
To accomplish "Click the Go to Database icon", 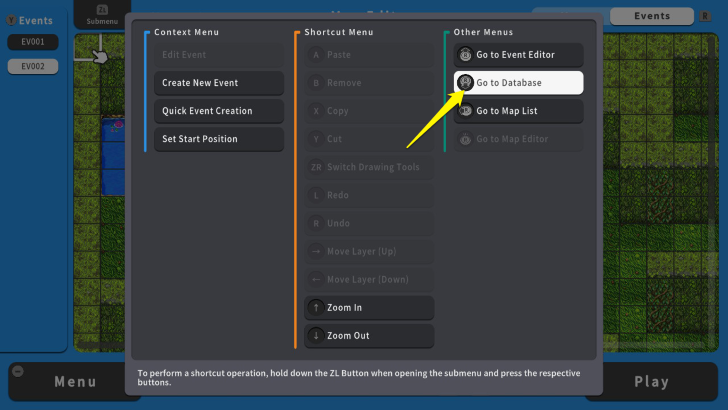I will point(465,83).
